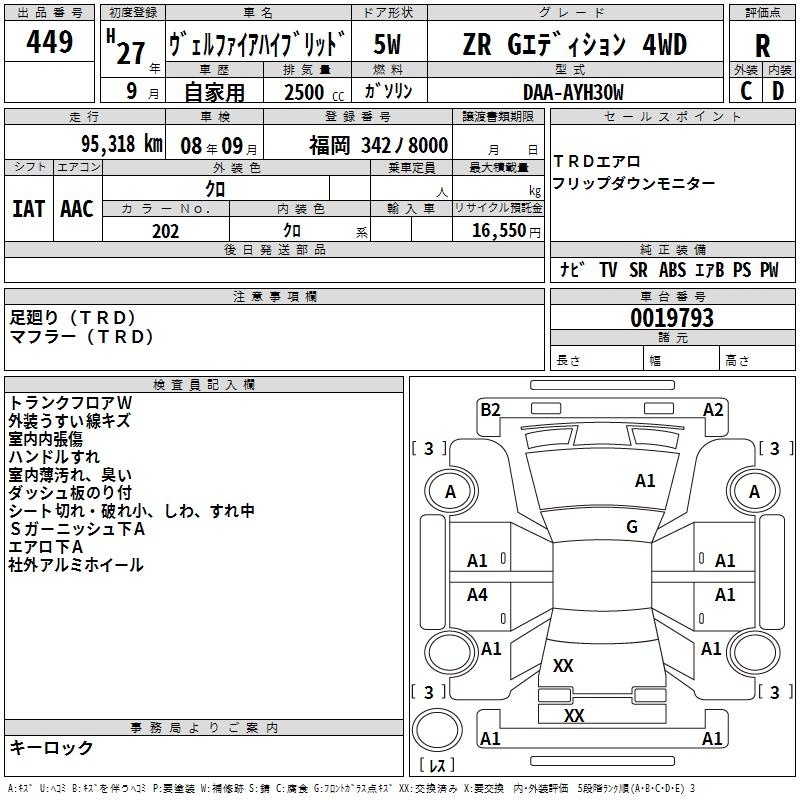Click the model code DAA-AYH30W
This screenshot has width=800, height=800.
pyautogui.click(x=573, y=92)
